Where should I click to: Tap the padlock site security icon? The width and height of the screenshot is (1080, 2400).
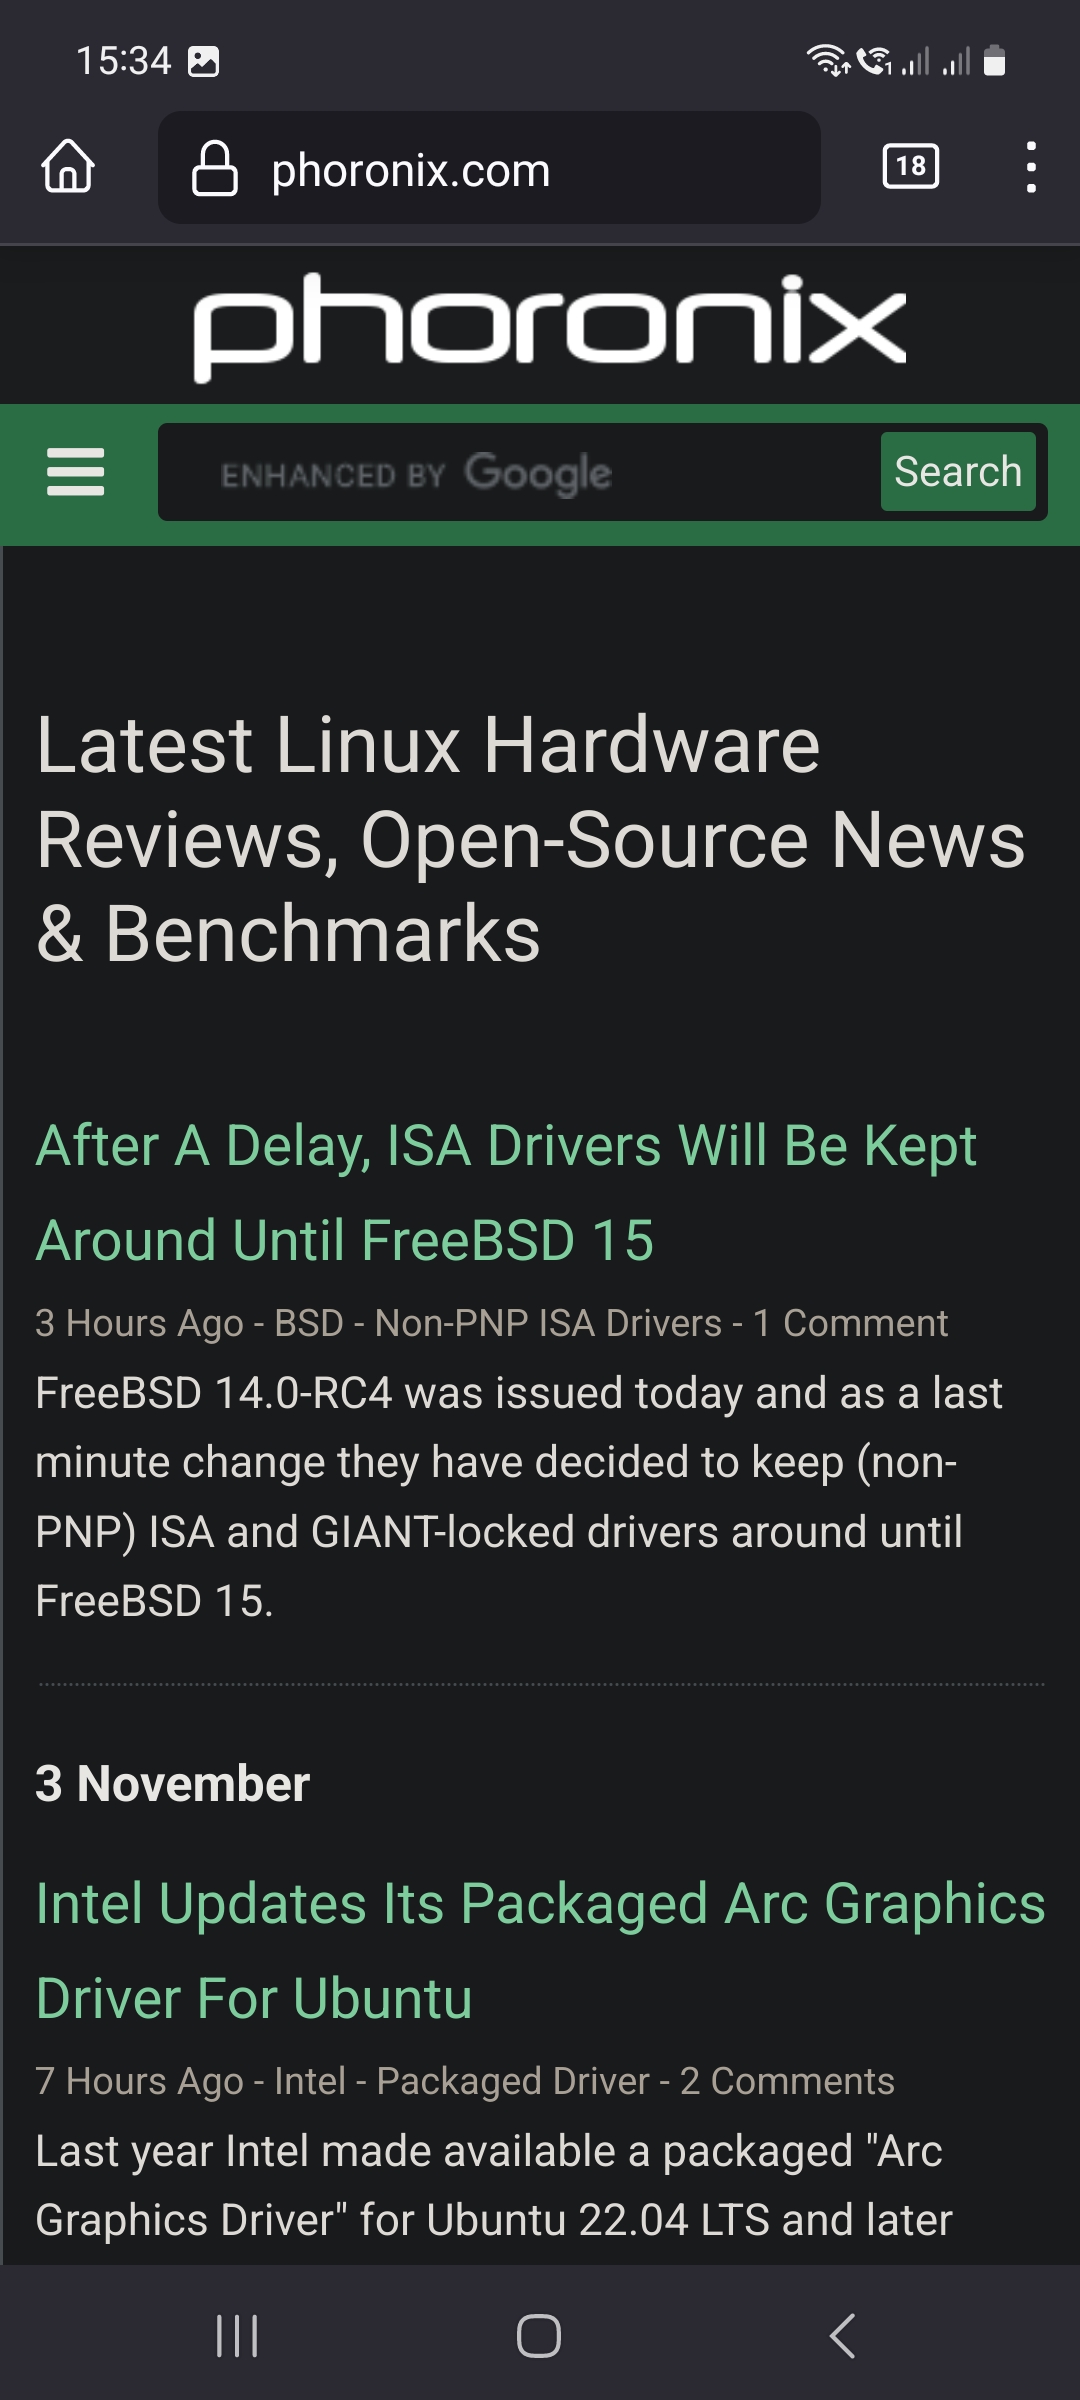click(215, 168)
